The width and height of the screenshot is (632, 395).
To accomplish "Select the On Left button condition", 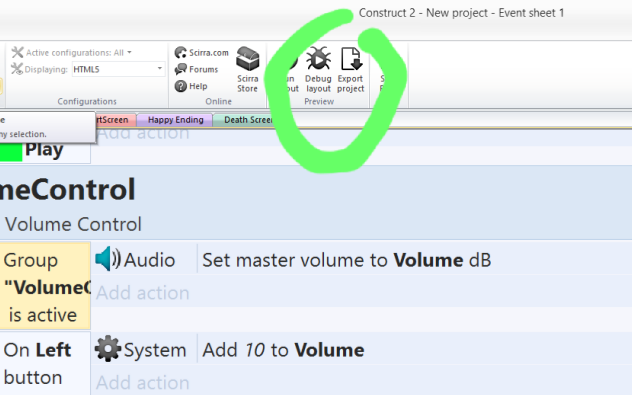I will [x=45, y=364].
